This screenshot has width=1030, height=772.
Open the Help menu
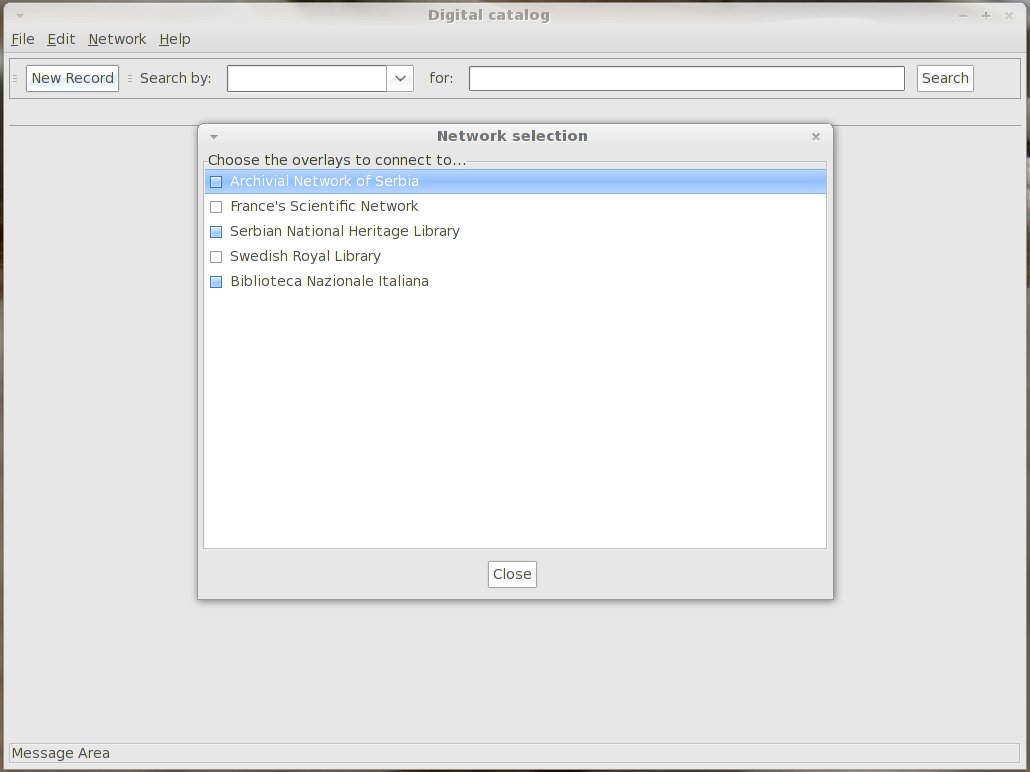[175, 39]
